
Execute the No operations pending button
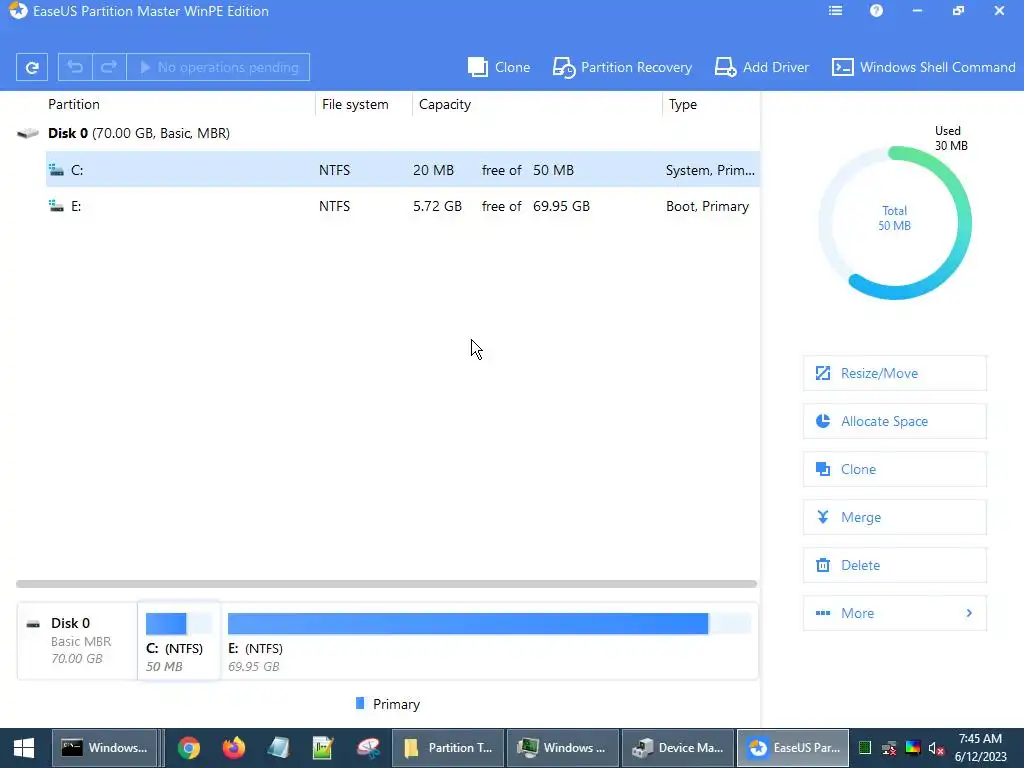pyautogui.click(x=218, y=67)
